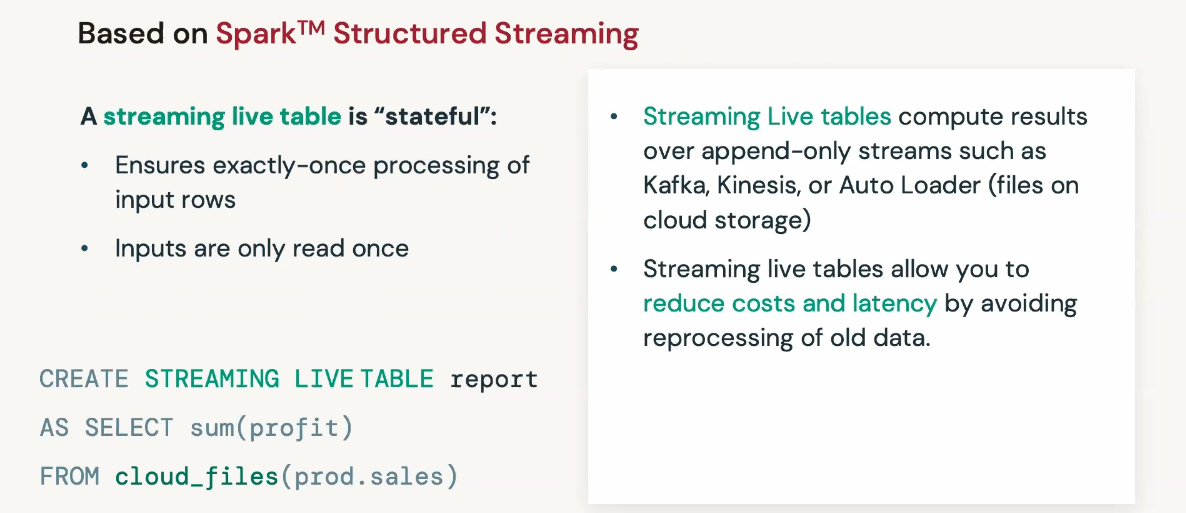Click '(prod.sales)' argument in the code
The width and height of the screenshot is (1186, 513).
pyautogui.click(x=368, y=478)
